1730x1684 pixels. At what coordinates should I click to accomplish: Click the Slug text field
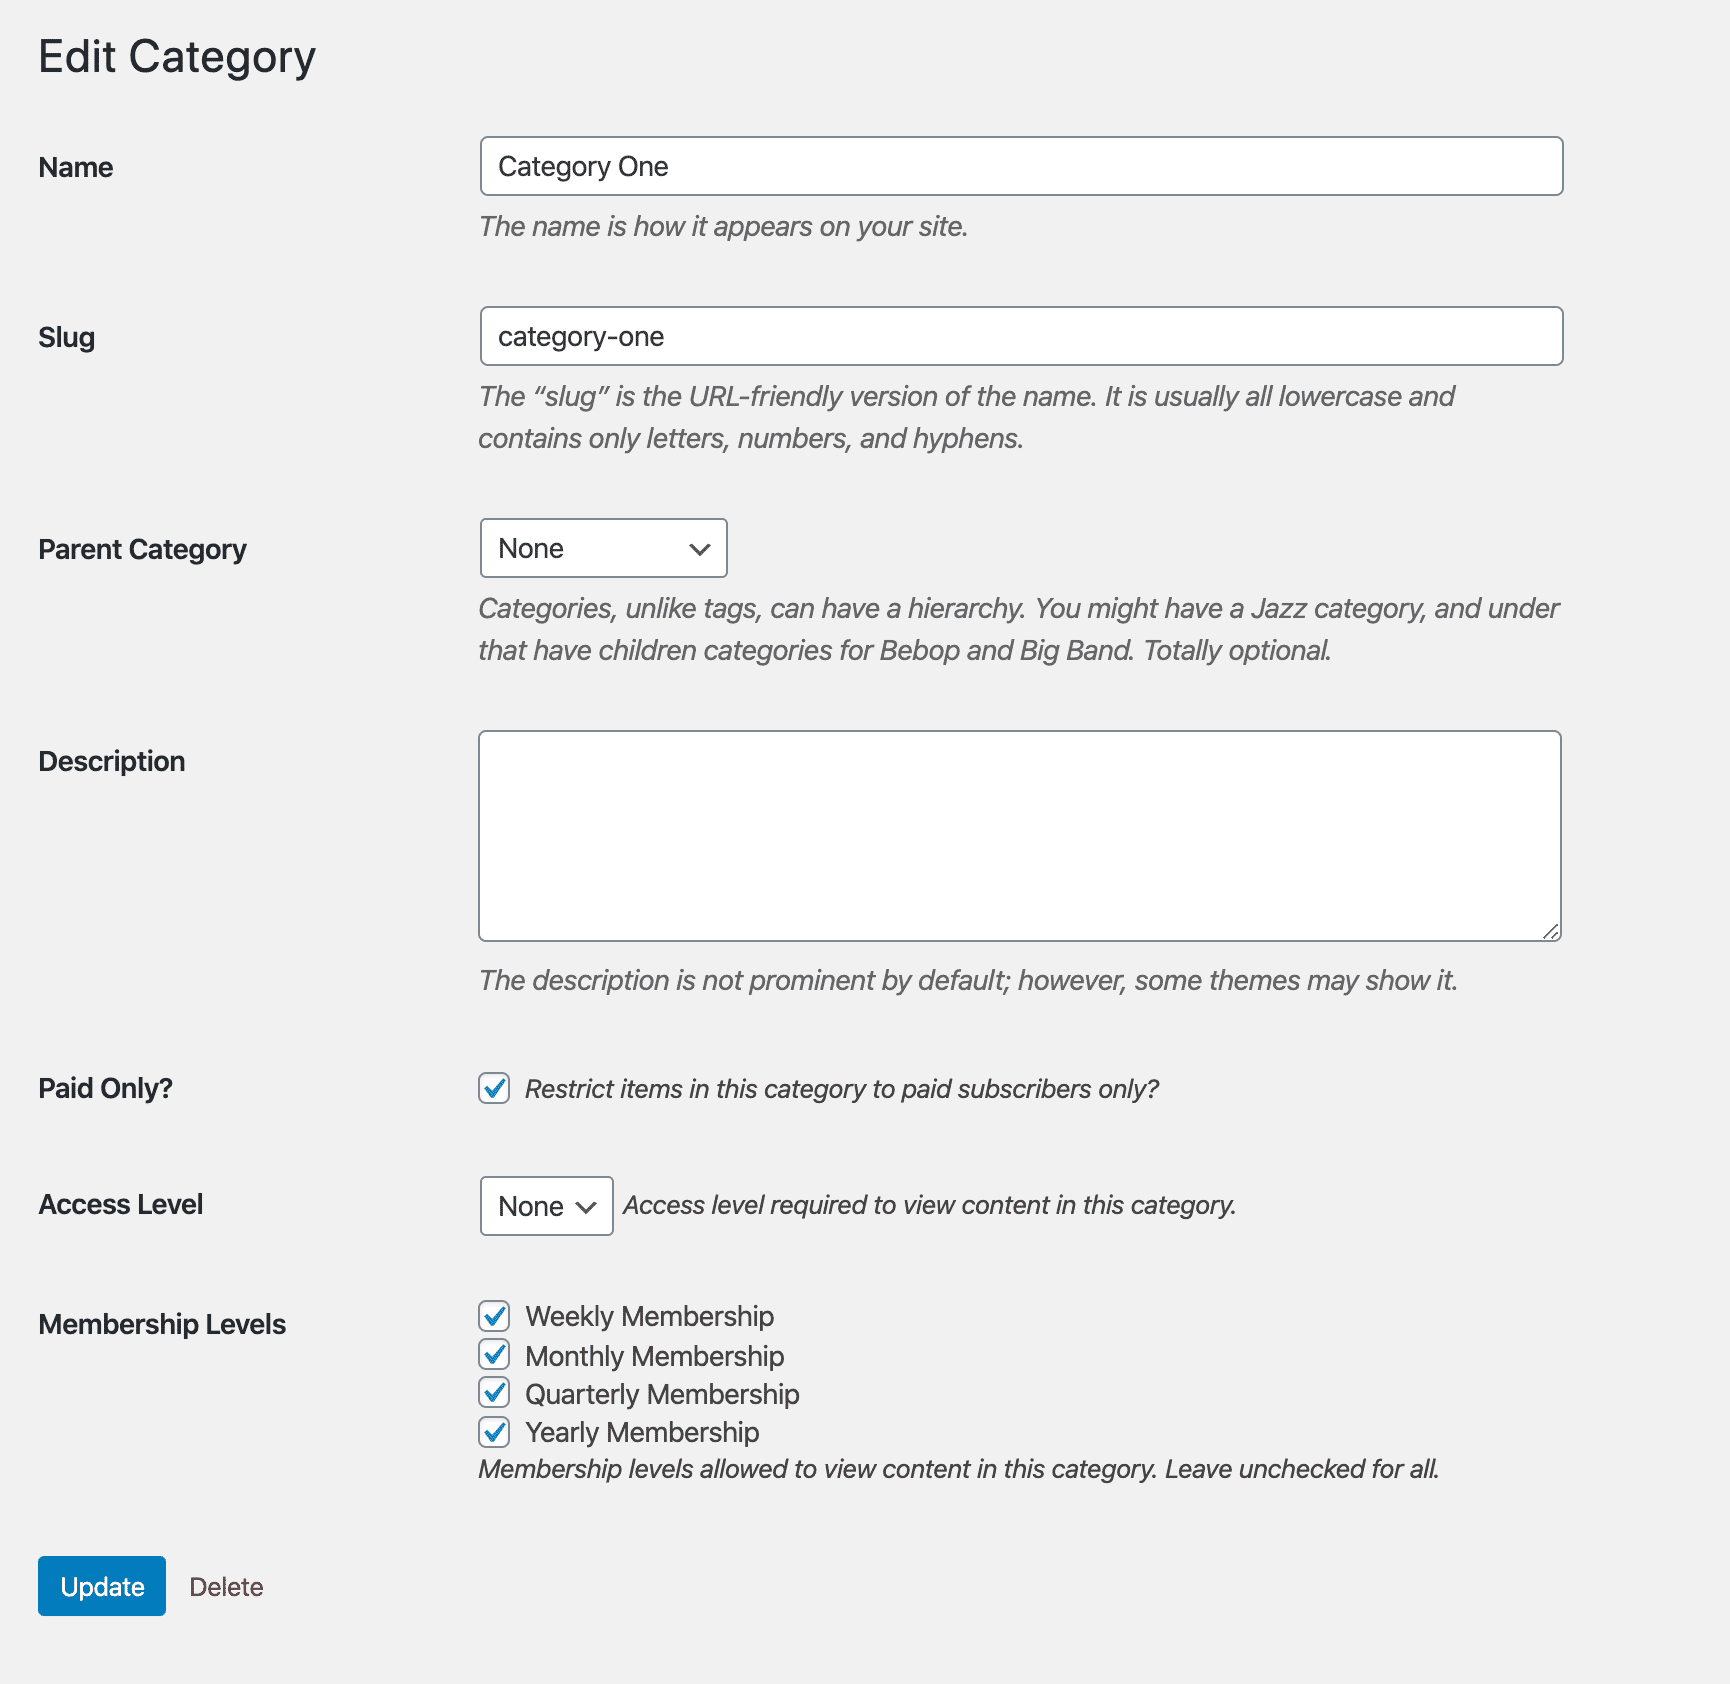tap(1020, 336)
